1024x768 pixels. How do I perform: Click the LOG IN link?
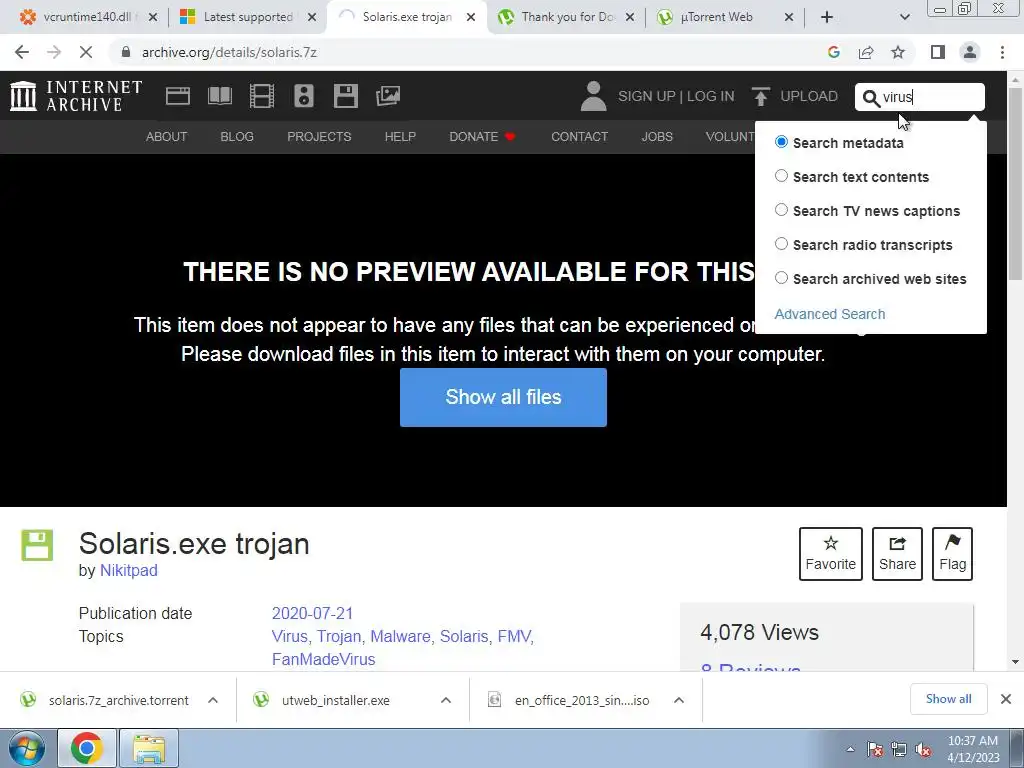point(711,96)
